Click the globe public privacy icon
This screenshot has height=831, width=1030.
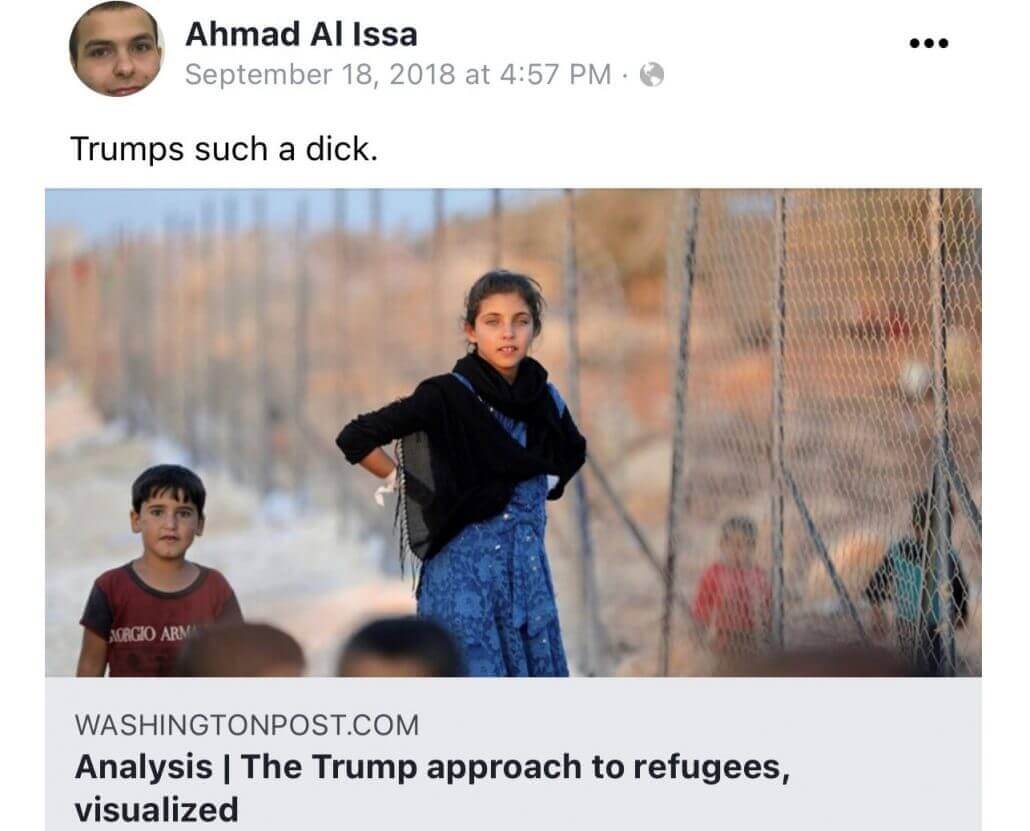point(652,74)
